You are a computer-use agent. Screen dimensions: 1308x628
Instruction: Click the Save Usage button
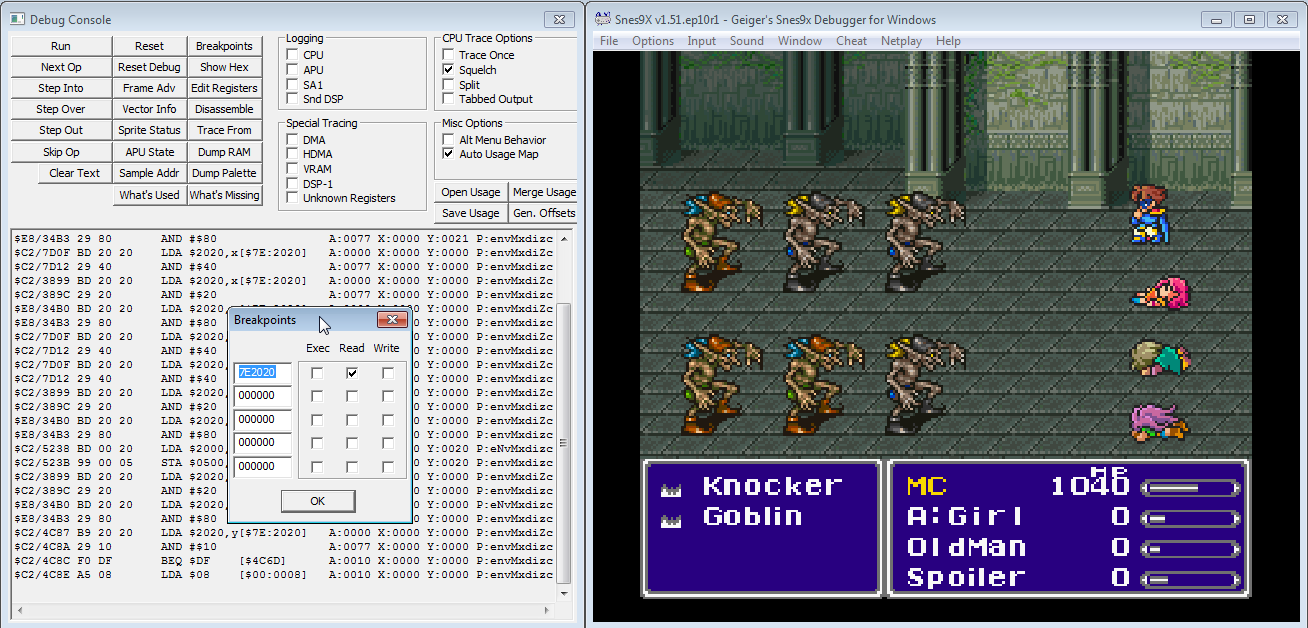coord(470,213)
